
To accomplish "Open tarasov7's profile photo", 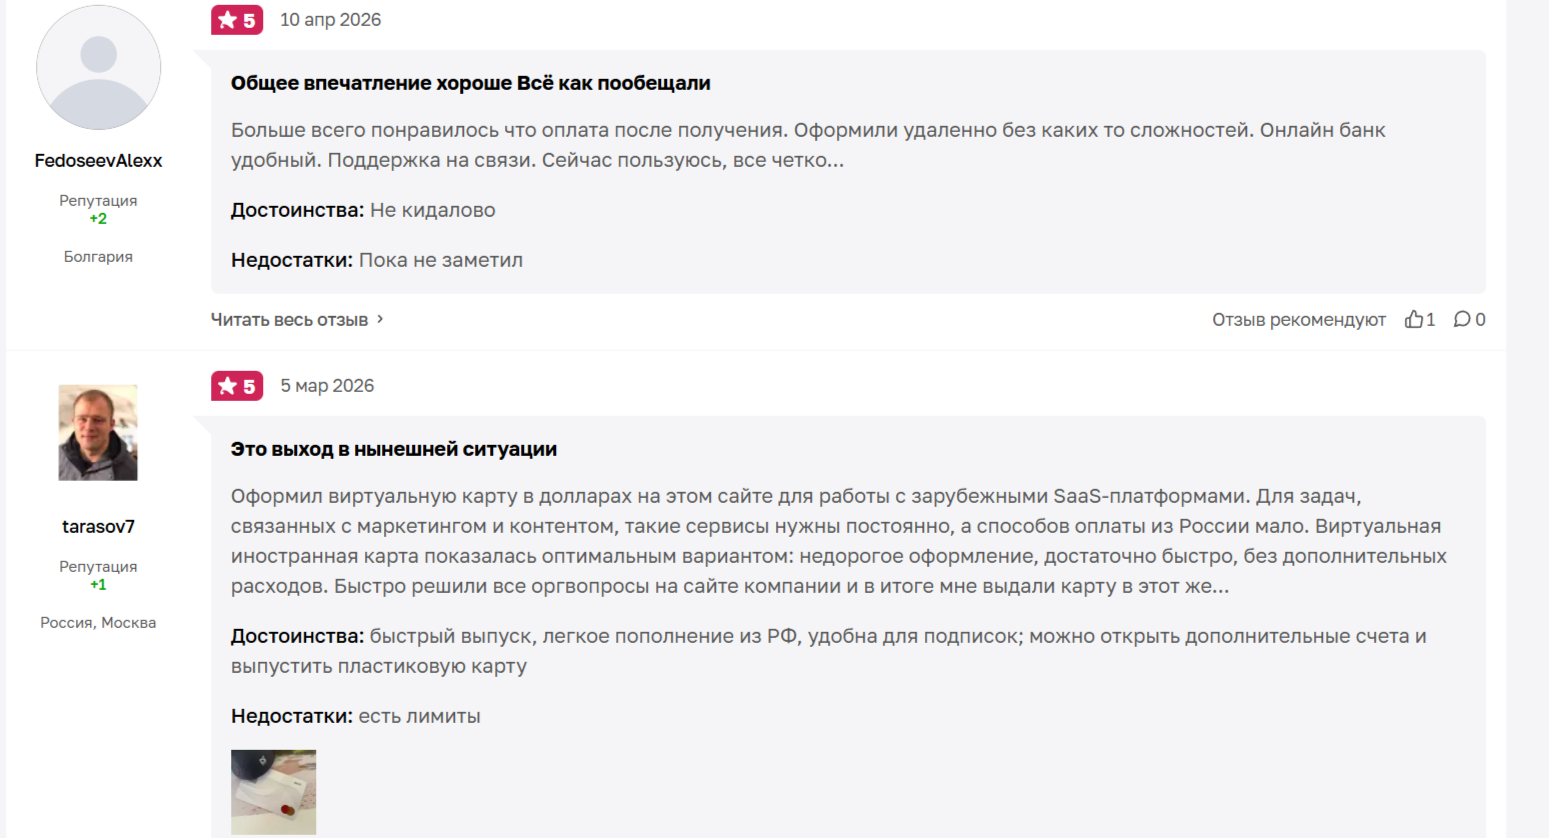I will click(98, 433).
